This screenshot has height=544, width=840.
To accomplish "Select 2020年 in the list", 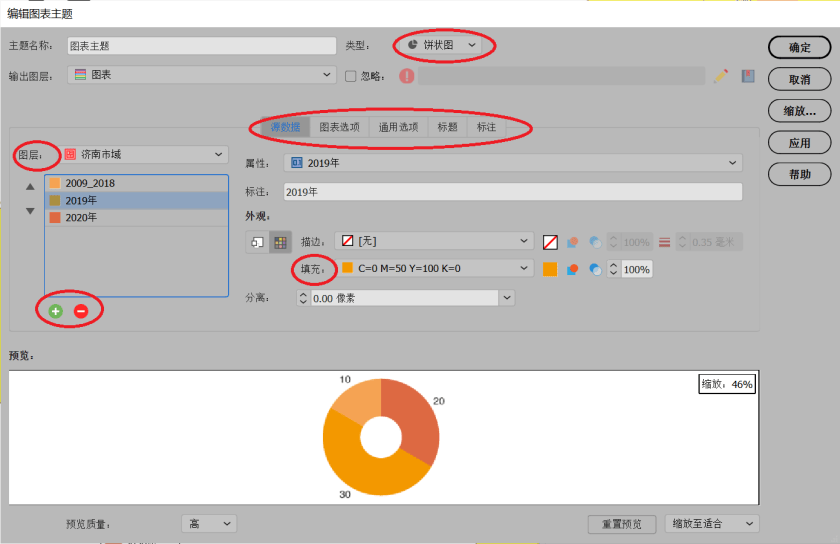I will 82,217.
